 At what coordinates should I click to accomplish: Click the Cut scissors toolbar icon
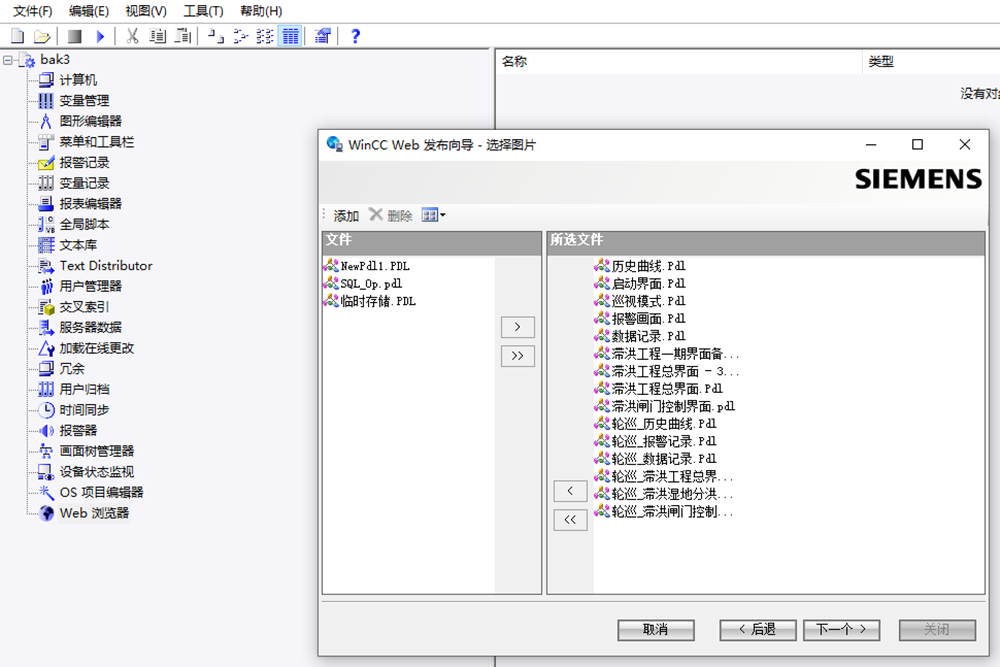click(132, 36)
